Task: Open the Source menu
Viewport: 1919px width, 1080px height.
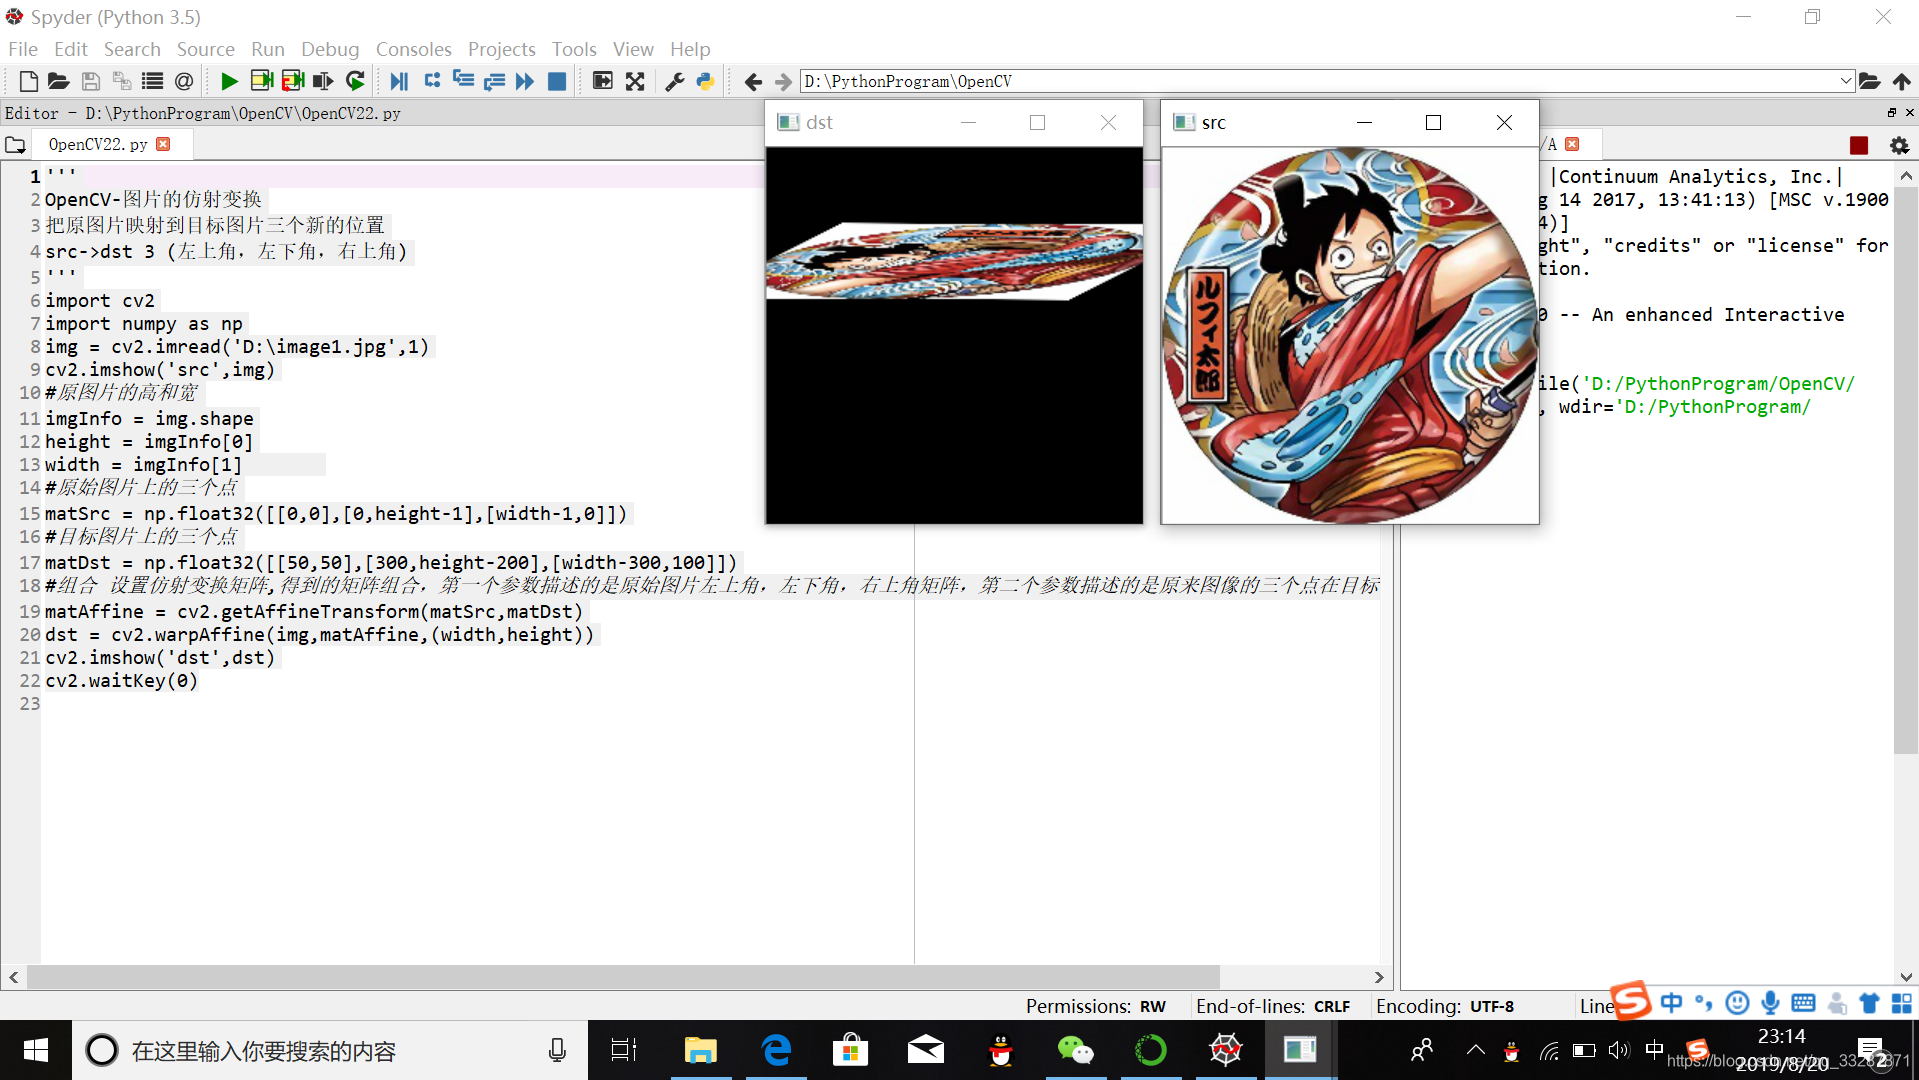Action: tap(205, 49)
